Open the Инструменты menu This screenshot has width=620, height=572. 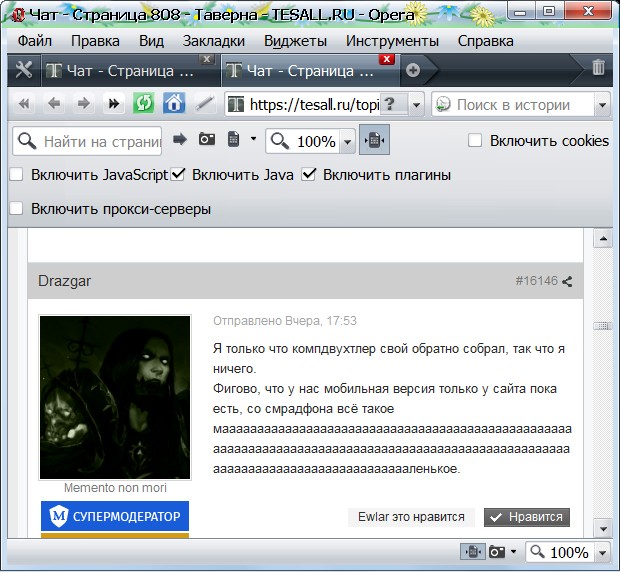click(x=392, y=41)
